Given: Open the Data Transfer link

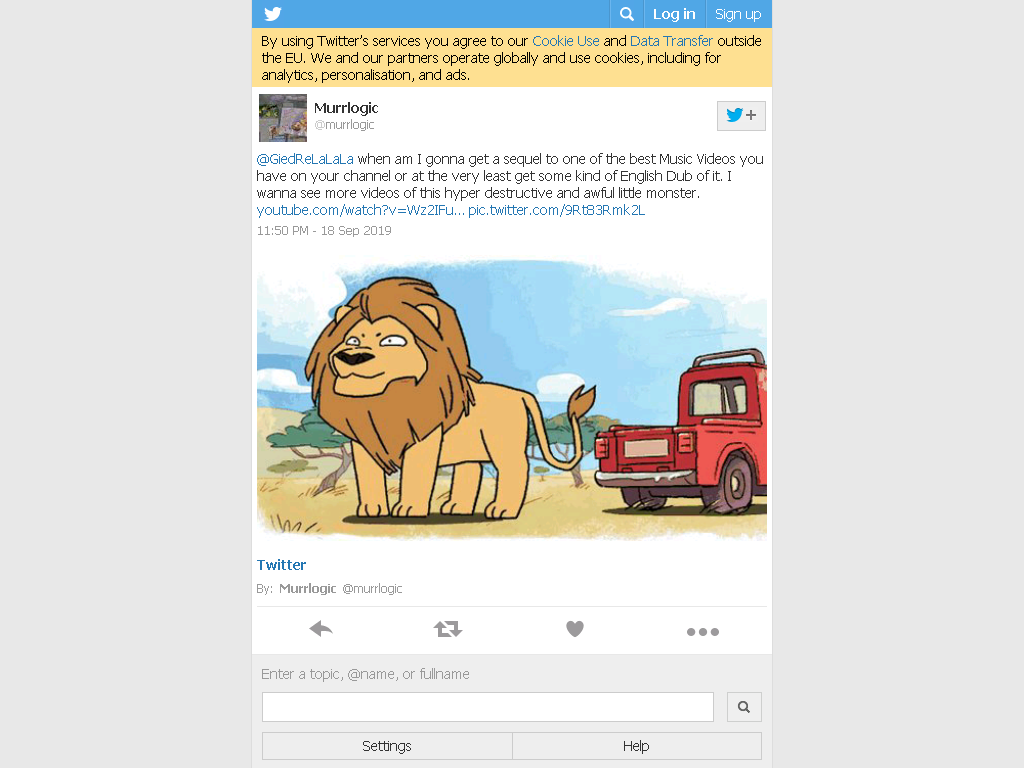Looking at the screenshot, I should pos(671,41).
